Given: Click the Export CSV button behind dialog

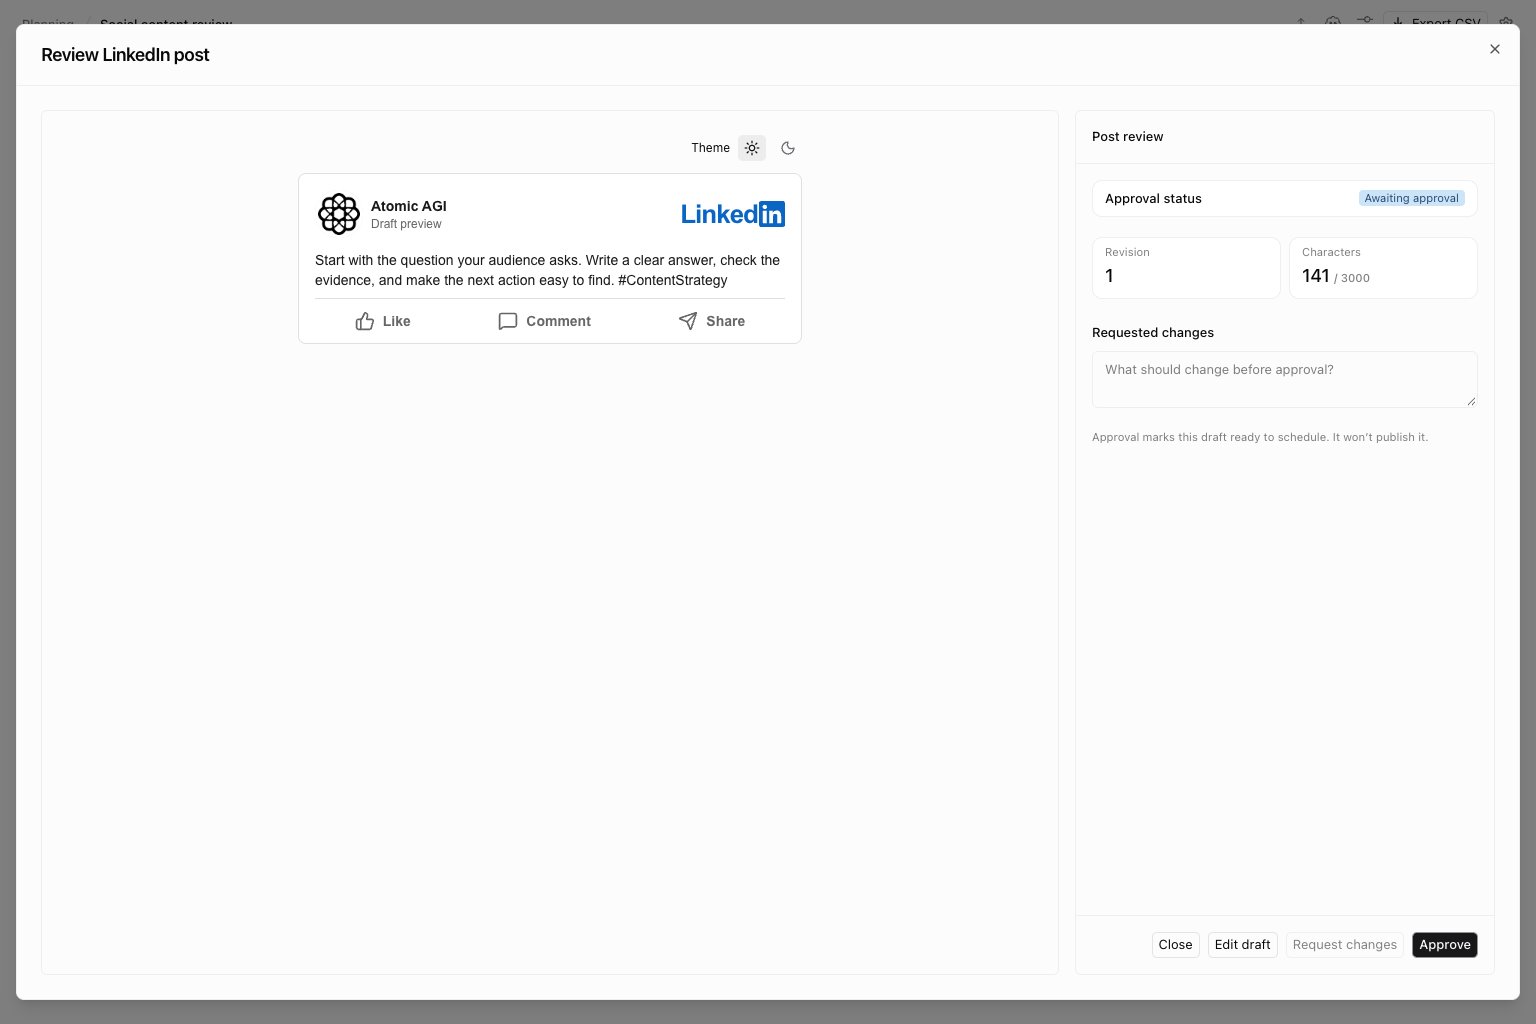Looking at the screenshot, I should tap(1435, 20).
